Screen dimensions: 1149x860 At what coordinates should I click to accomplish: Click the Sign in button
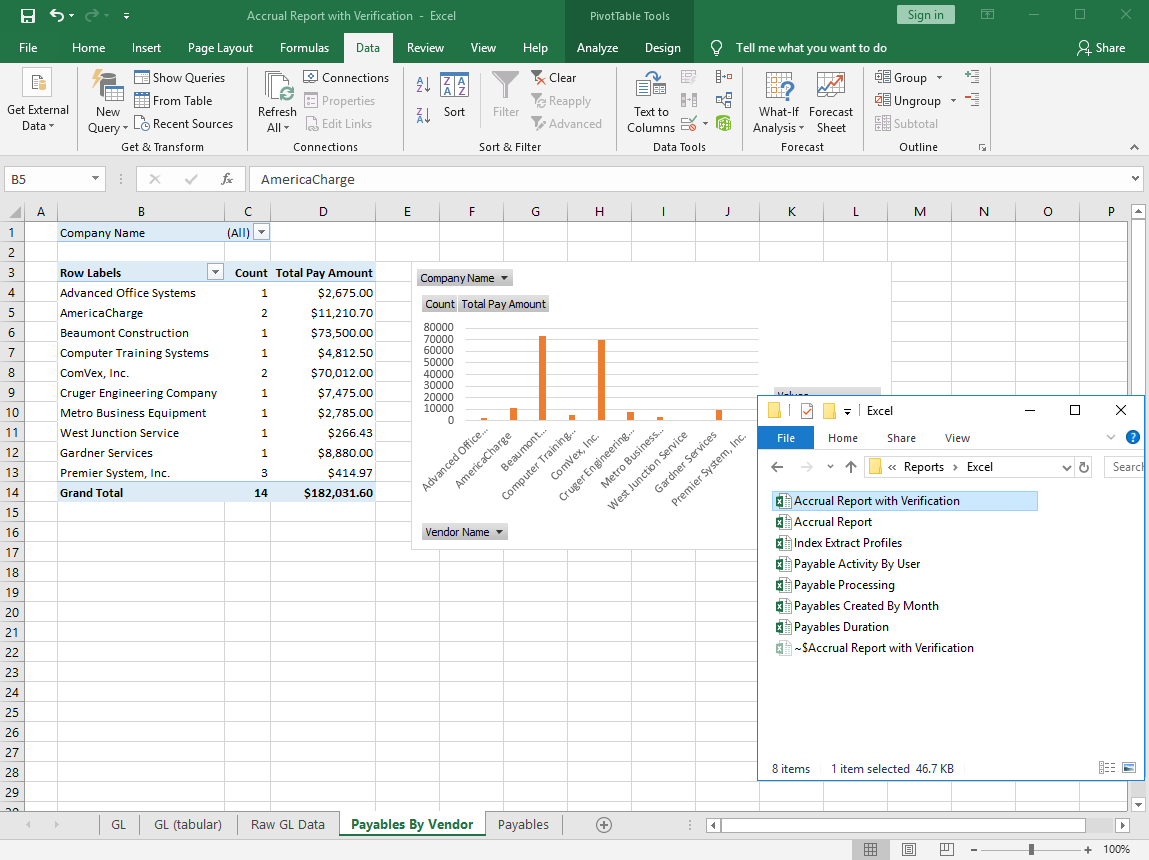924,14
